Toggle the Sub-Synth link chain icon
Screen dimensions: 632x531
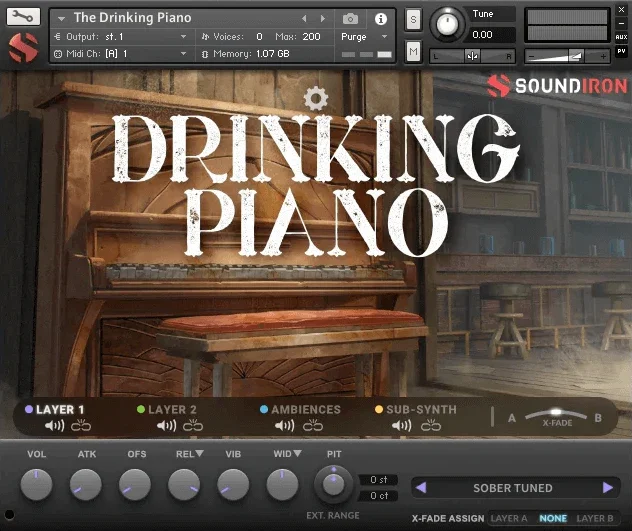coord(431,425)
